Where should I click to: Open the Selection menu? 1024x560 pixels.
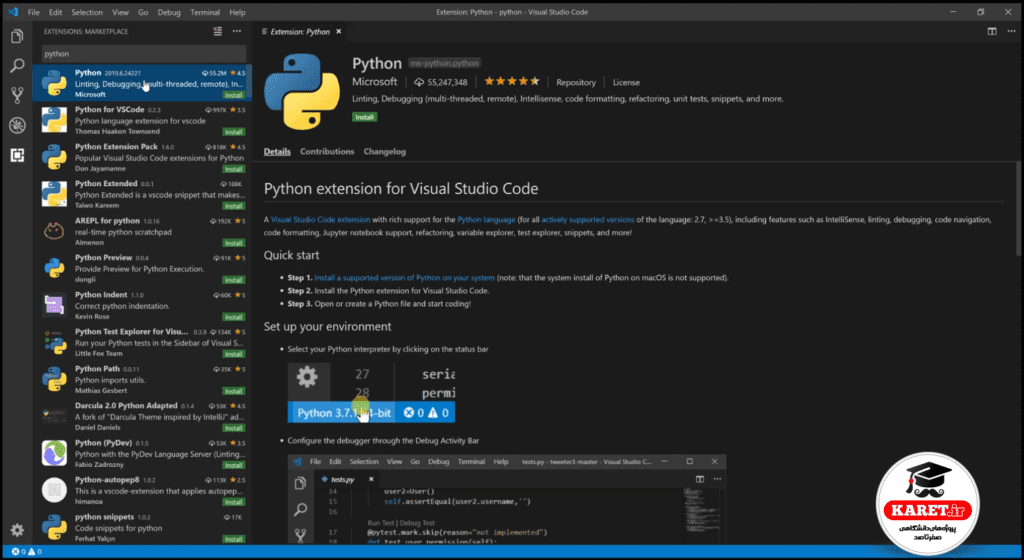(x=87, y=12)
